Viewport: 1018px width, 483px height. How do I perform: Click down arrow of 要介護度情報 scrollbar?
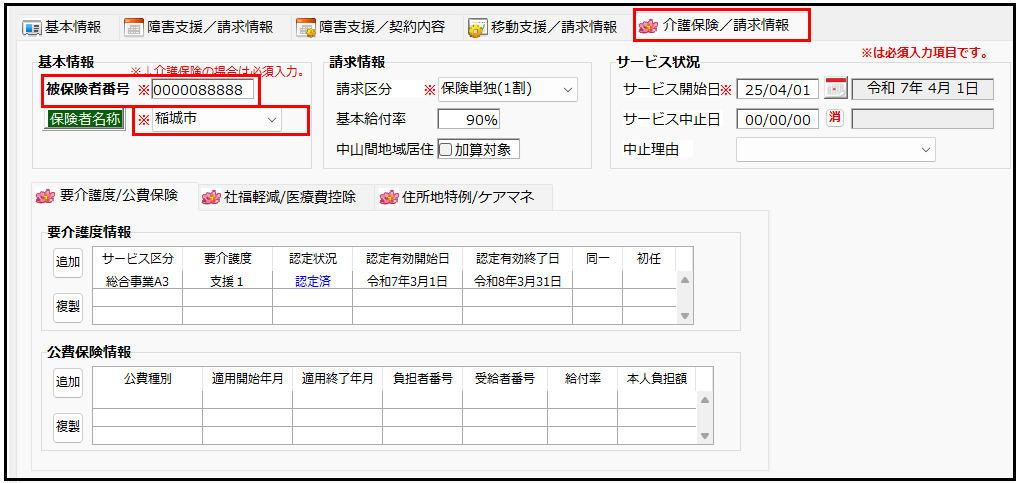tap(684, 316)
